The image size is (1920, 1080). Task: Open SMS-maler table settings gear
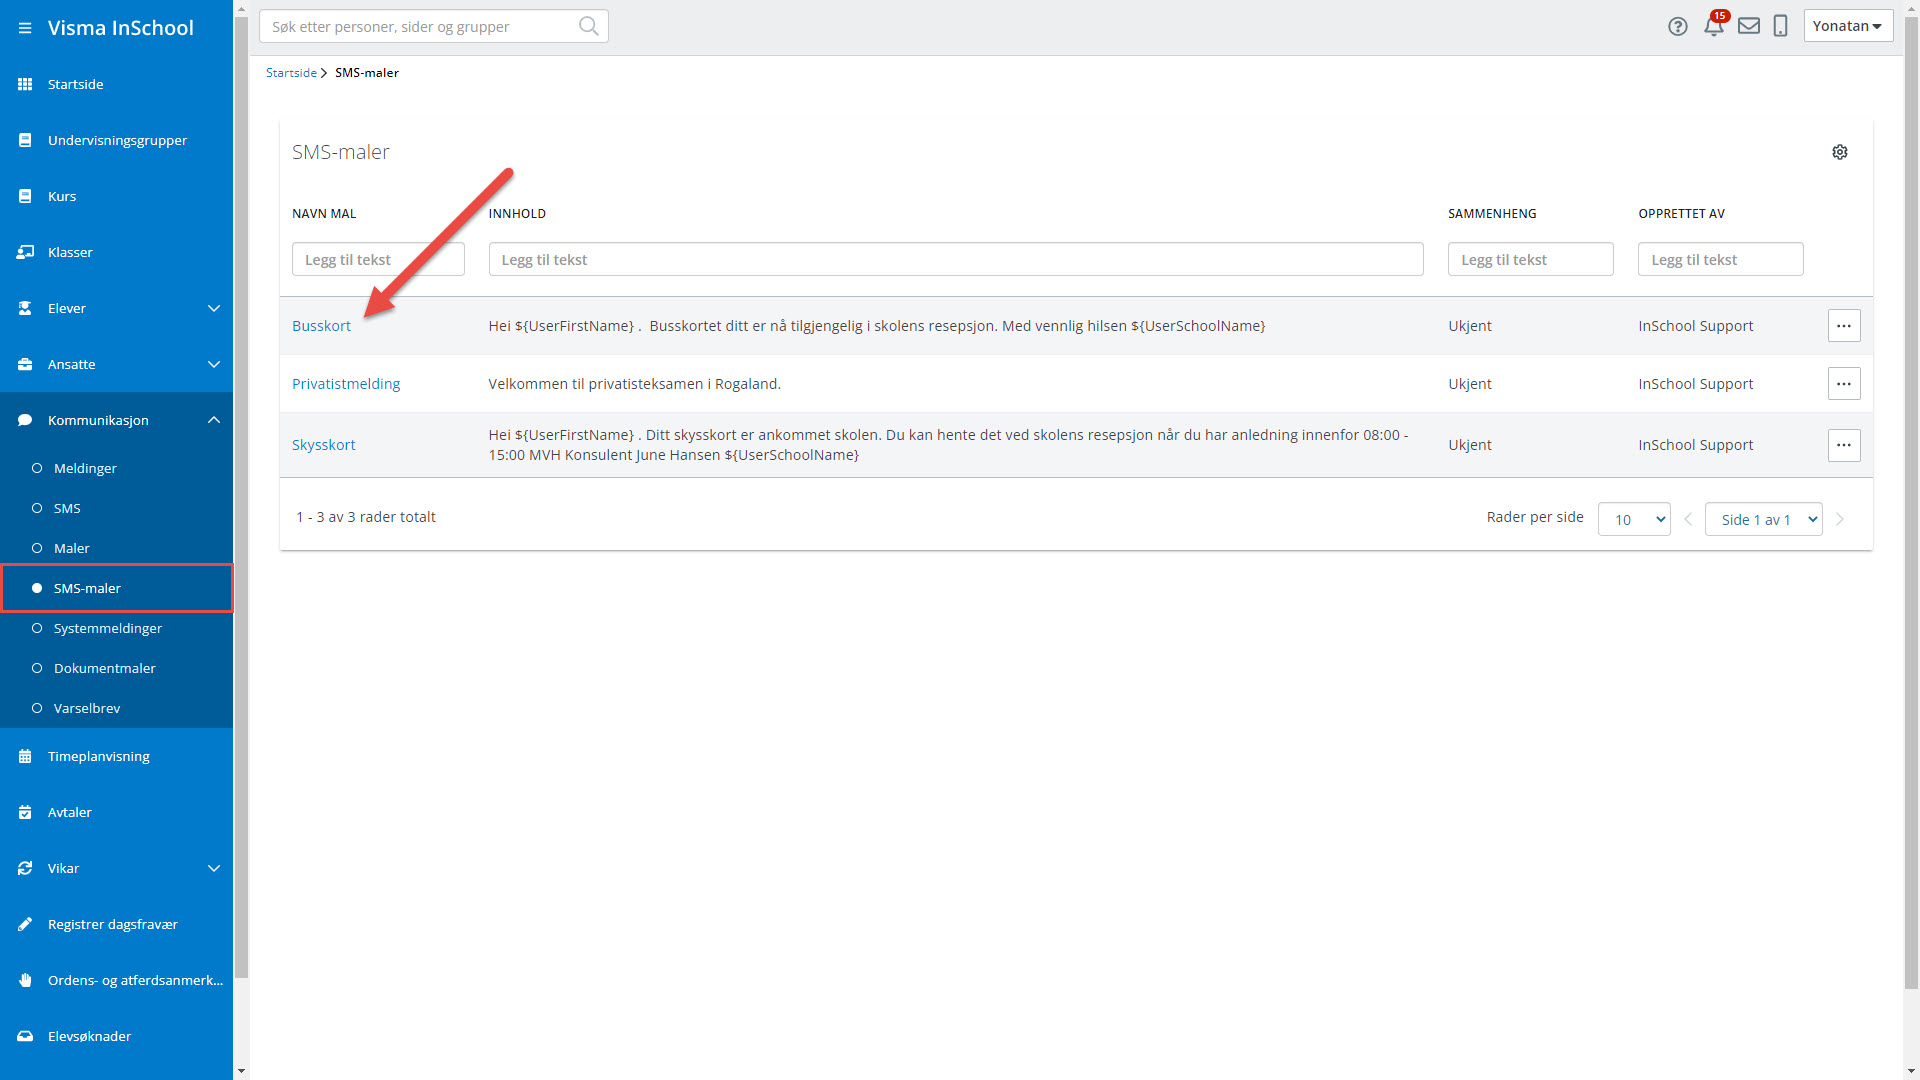click(x=1840, y=152)
